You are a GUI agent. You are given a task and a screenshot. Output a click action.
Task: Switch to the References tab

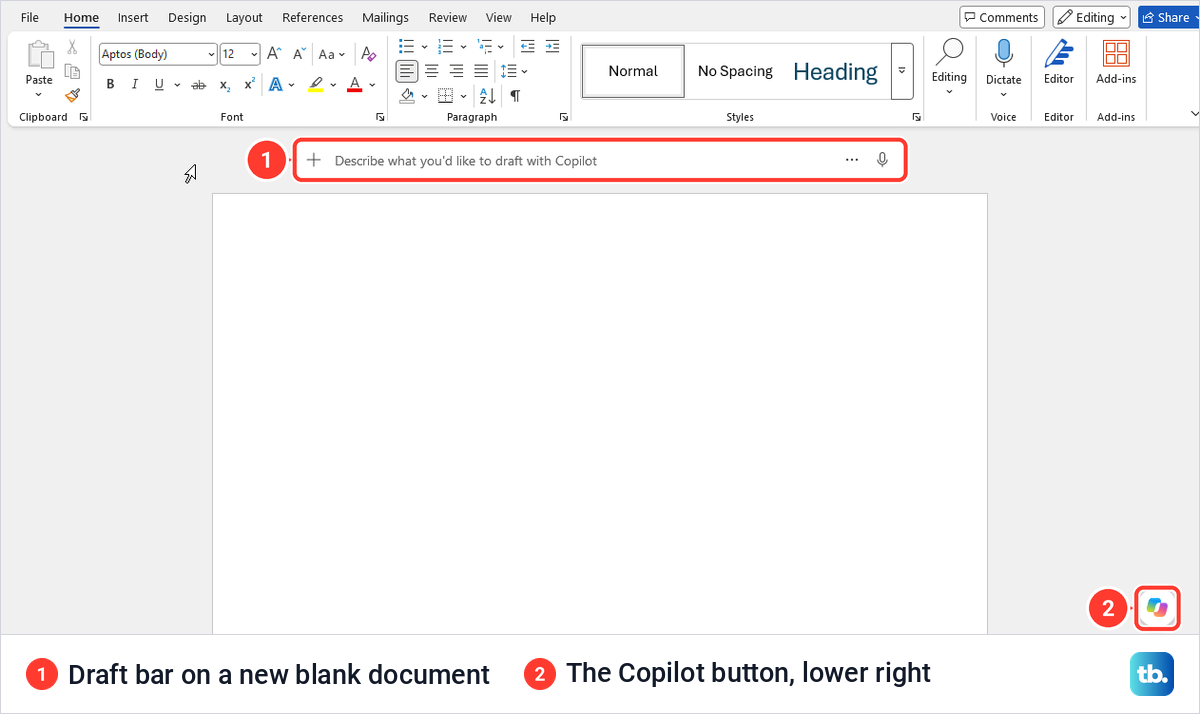[x=312, y=17]
